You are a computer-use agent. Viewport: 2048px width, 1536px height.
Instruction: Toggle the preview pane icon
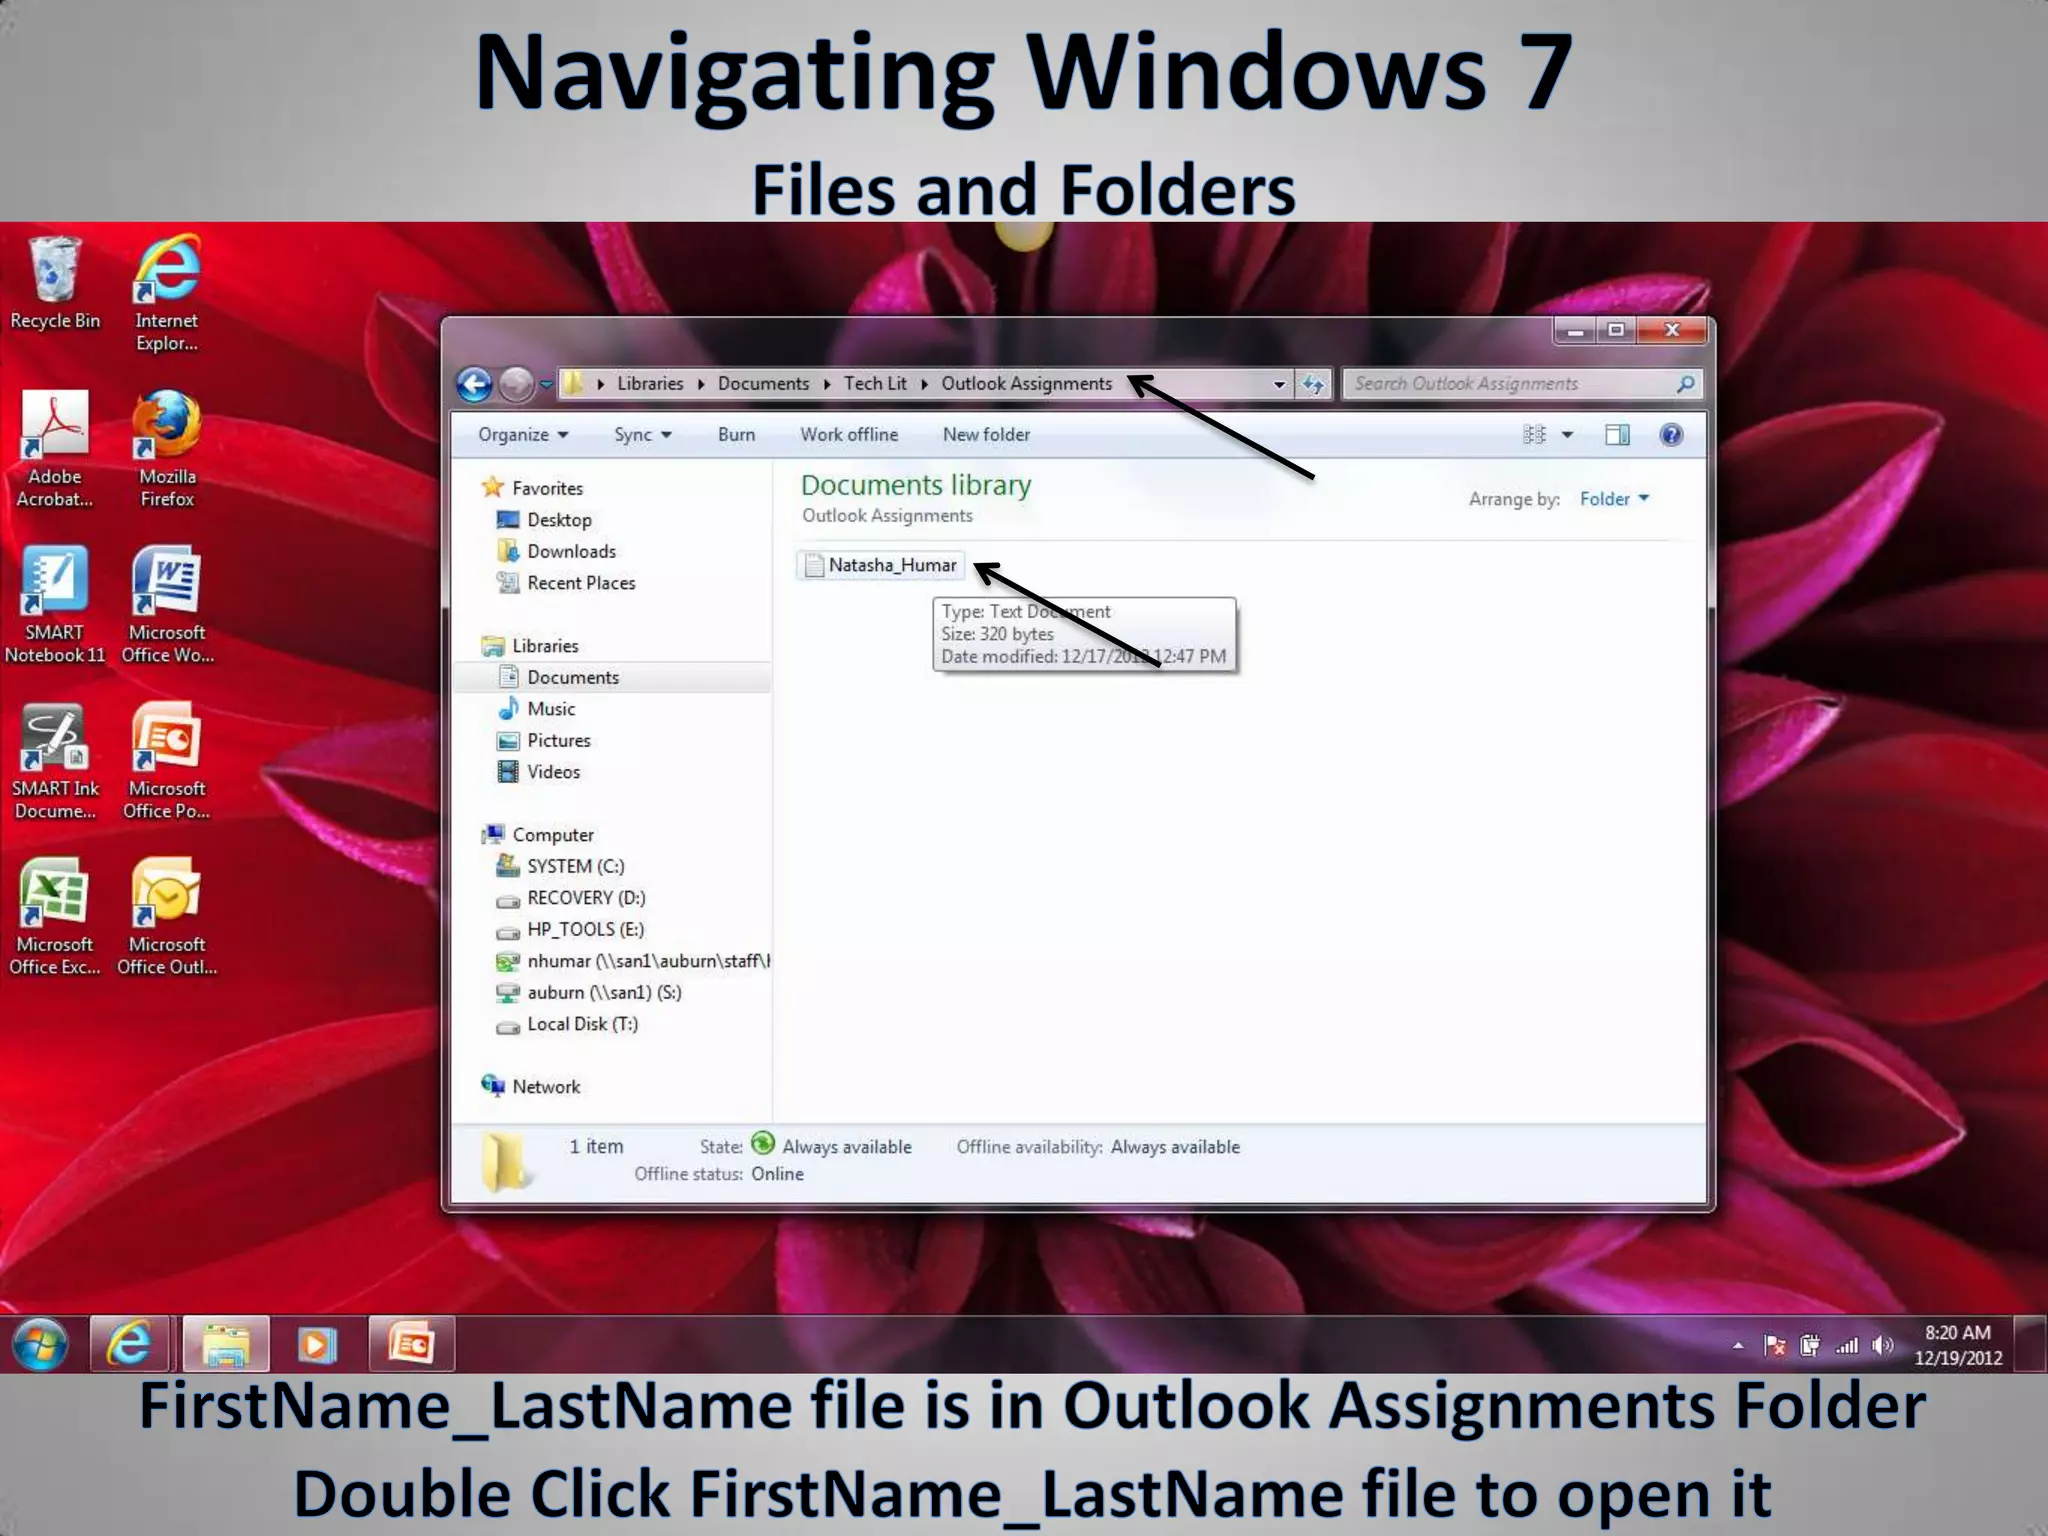pyautogui.click(x=1617, y=435)
